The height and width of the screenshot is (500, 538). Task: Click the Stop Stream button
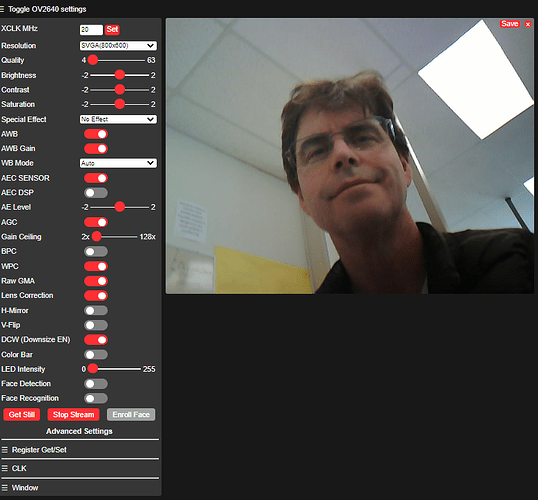73,415
